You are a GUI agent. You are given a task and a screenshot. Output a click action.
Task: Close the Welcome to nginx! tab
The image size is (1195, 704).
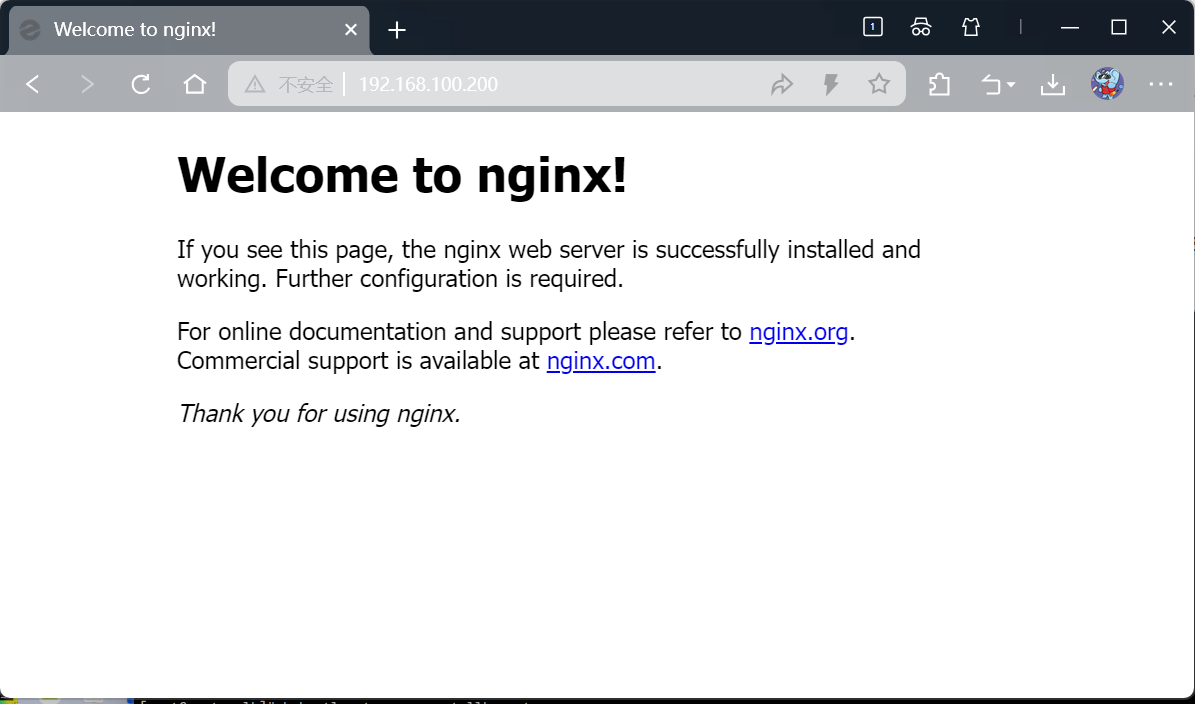pyautogui.click(x=351, y=30)
